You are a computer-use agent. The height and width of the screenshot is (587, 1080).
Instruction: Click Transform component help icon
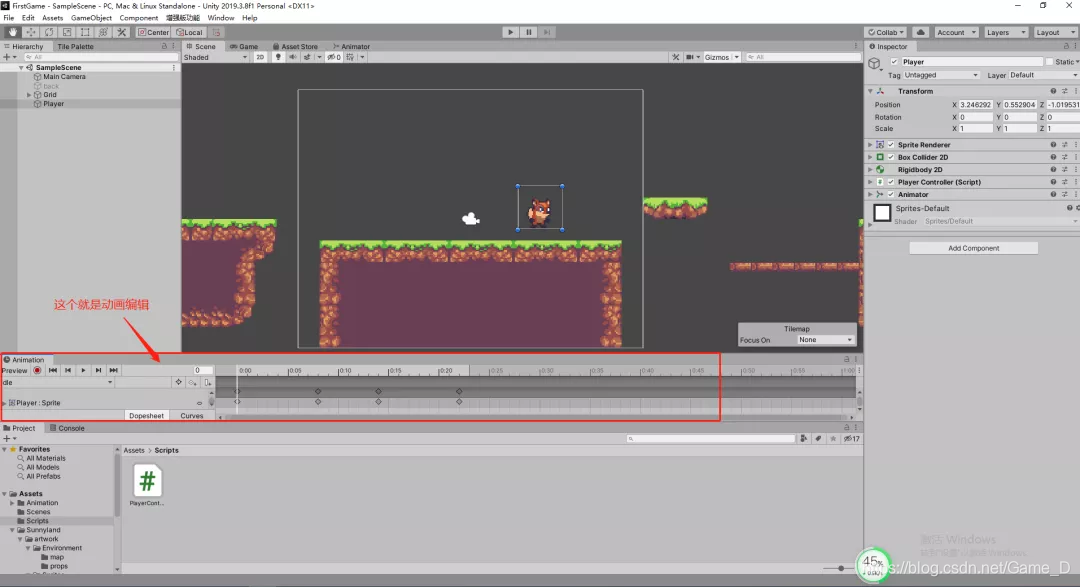point(1053,91)
